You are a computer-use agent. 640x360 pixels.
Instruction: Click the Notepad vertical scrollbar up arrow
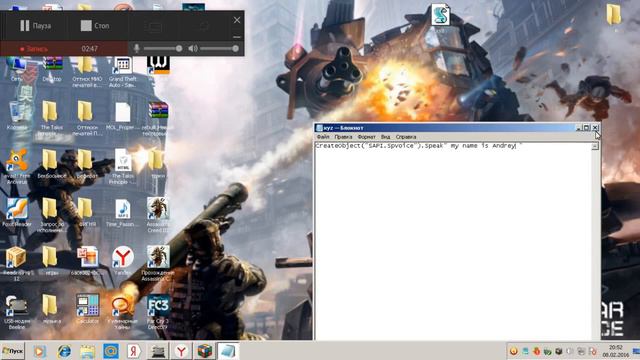click(595, 146)
